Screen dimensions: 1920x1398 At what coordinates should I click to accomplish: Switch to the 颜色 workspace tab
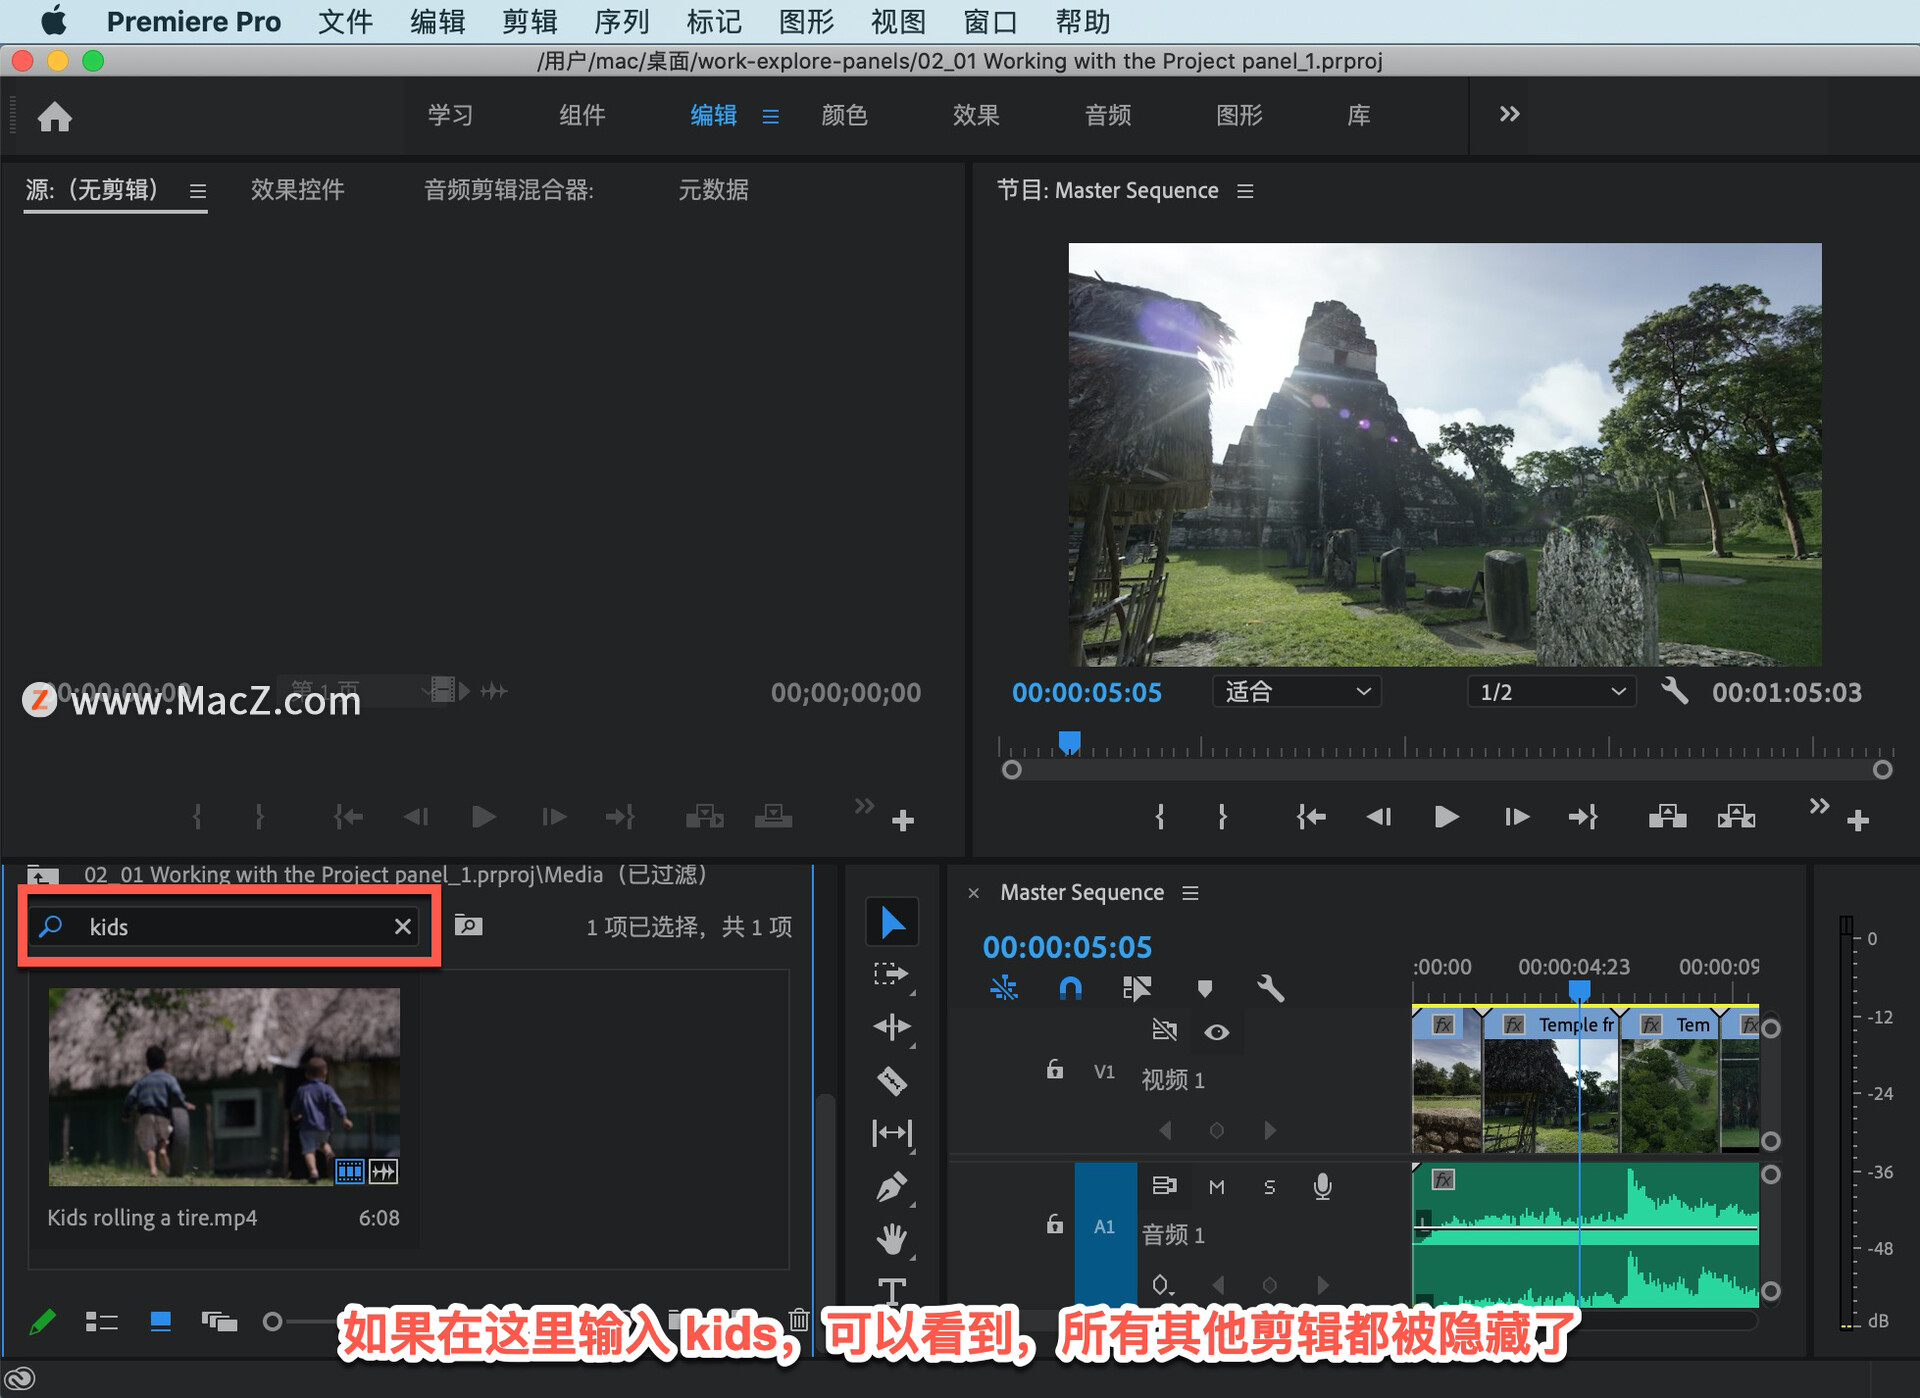point(844,115)
